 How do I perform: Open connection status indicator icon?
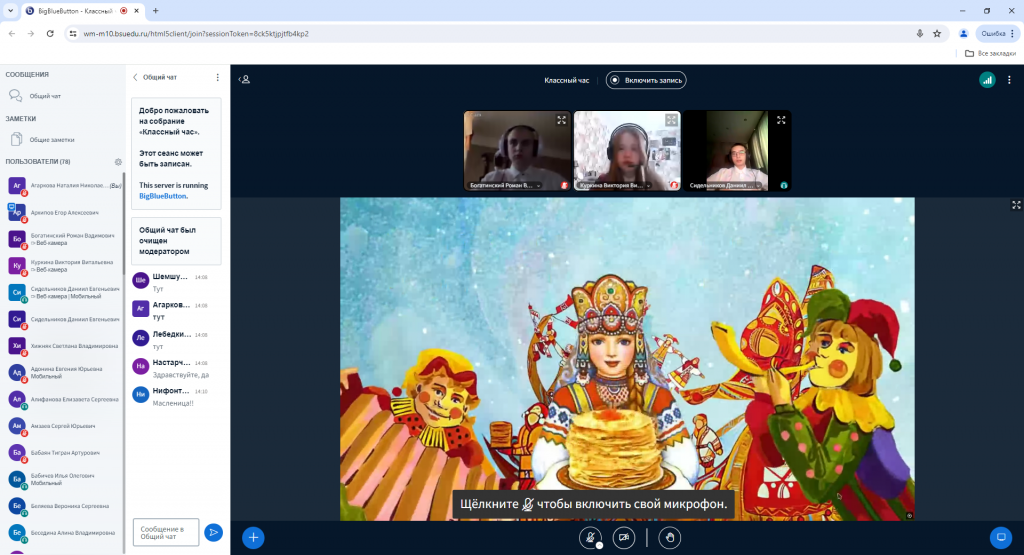tap(987, 80)
